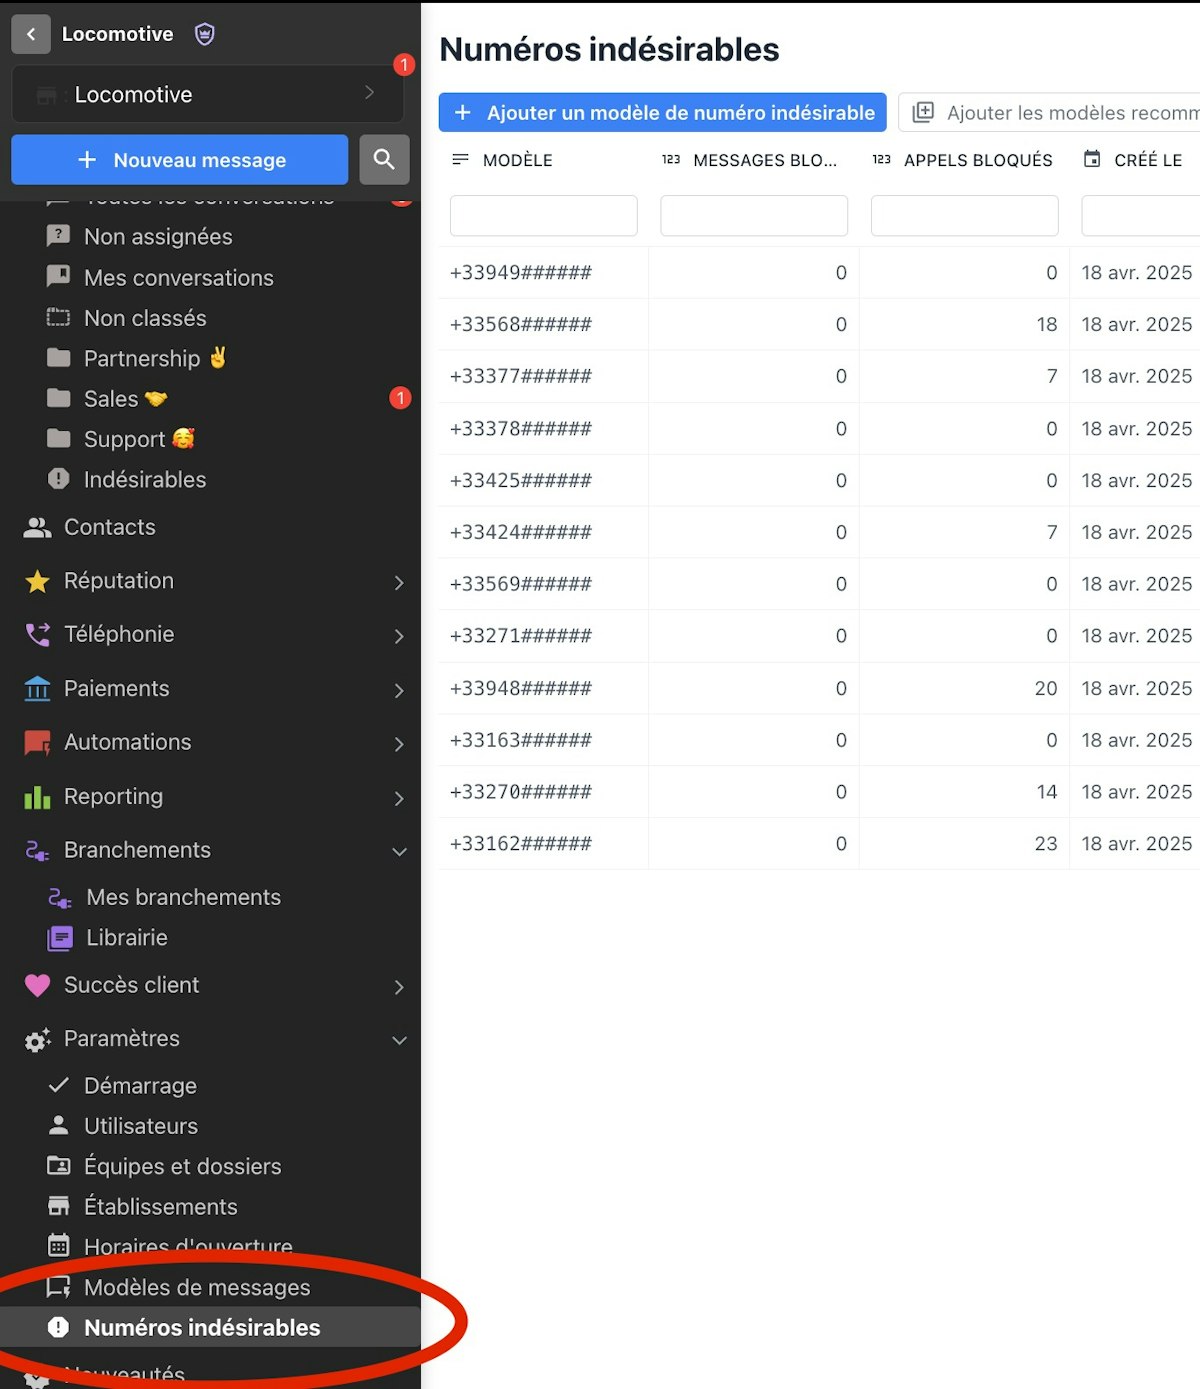Click the Nouveau message button
Screen dimensions: 1200x1389
(180, 160)
